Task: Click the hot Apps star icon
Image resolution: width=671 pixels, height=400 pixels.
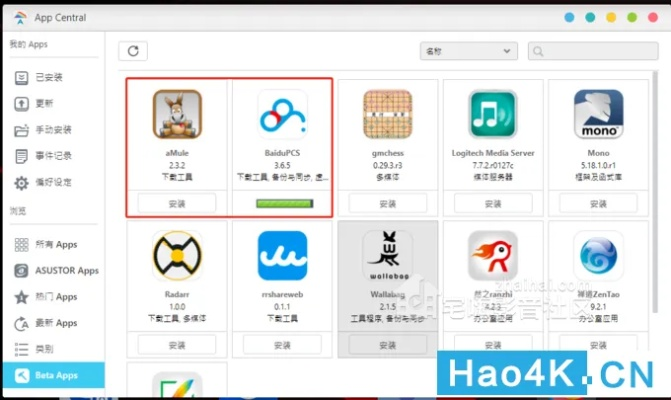Action: point(21,297)
